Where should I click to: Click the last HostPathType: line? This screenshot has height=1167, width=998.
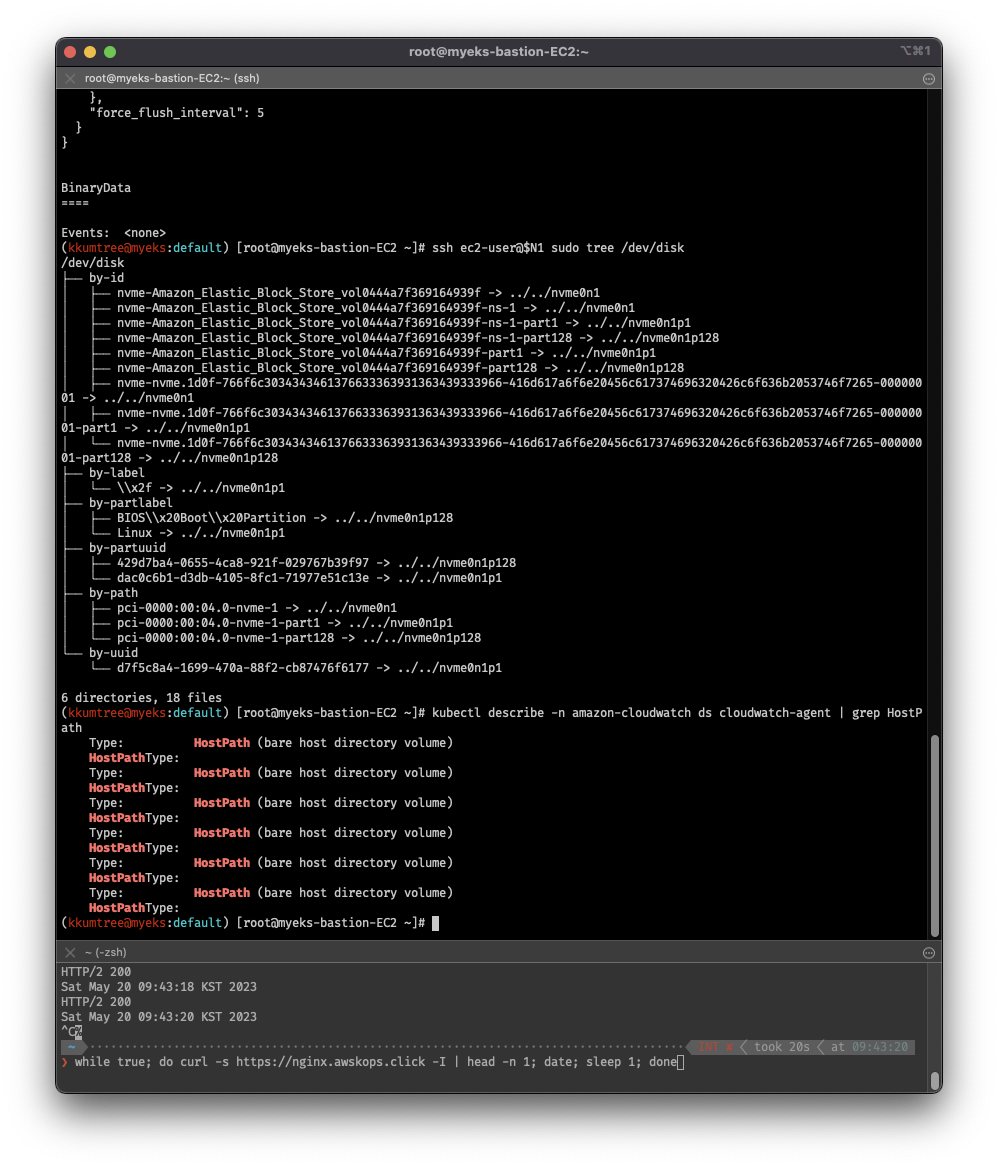tap(134, 908)
